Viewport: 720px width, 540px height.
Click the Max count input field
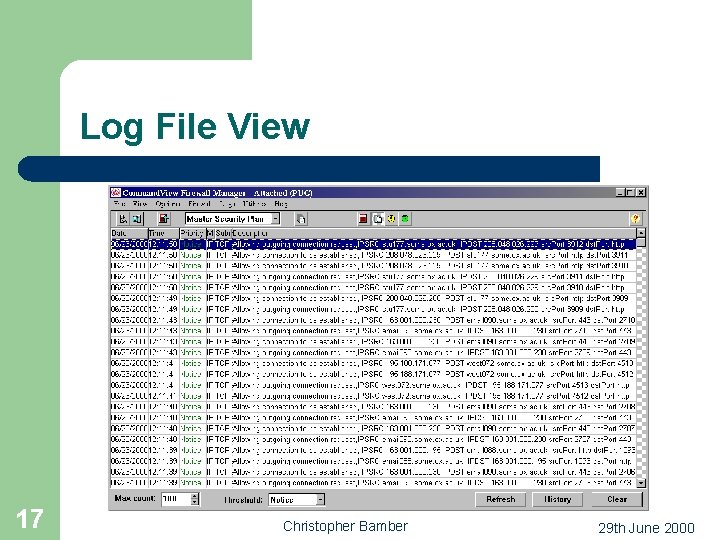pos(176,499)
